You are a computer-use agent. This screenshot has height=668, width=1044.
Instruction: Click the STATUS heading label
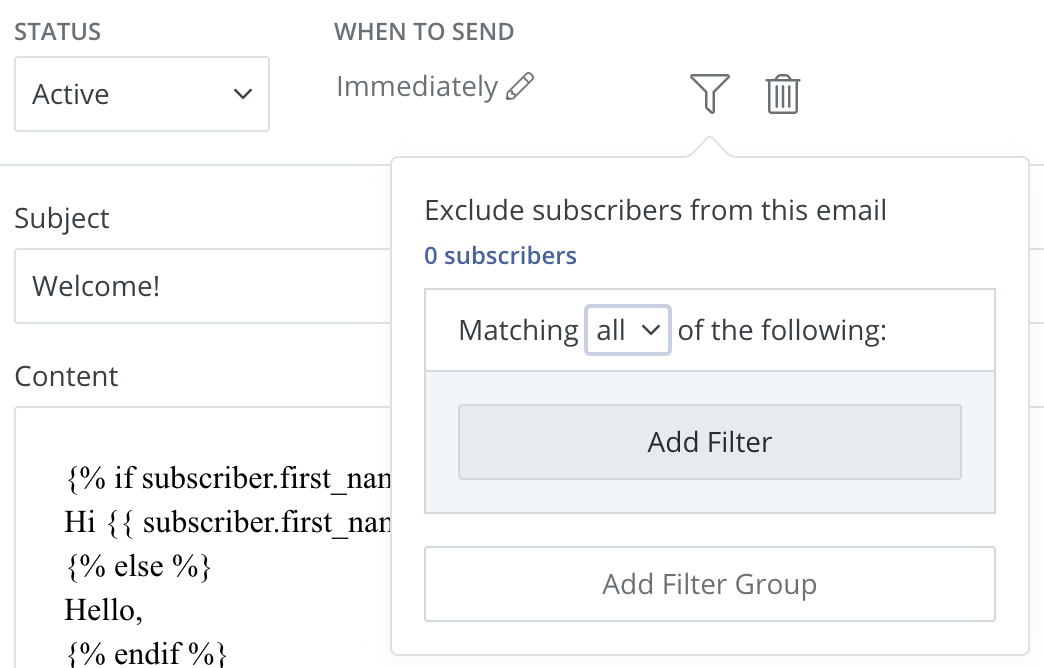pos(57,32)
